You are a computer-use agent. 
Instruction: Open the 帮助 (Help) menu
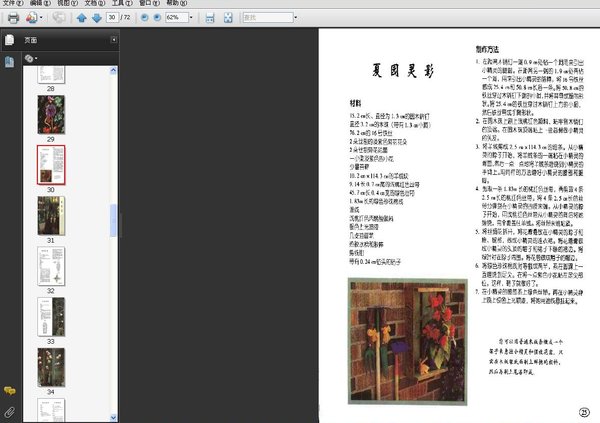pos(176,3)
